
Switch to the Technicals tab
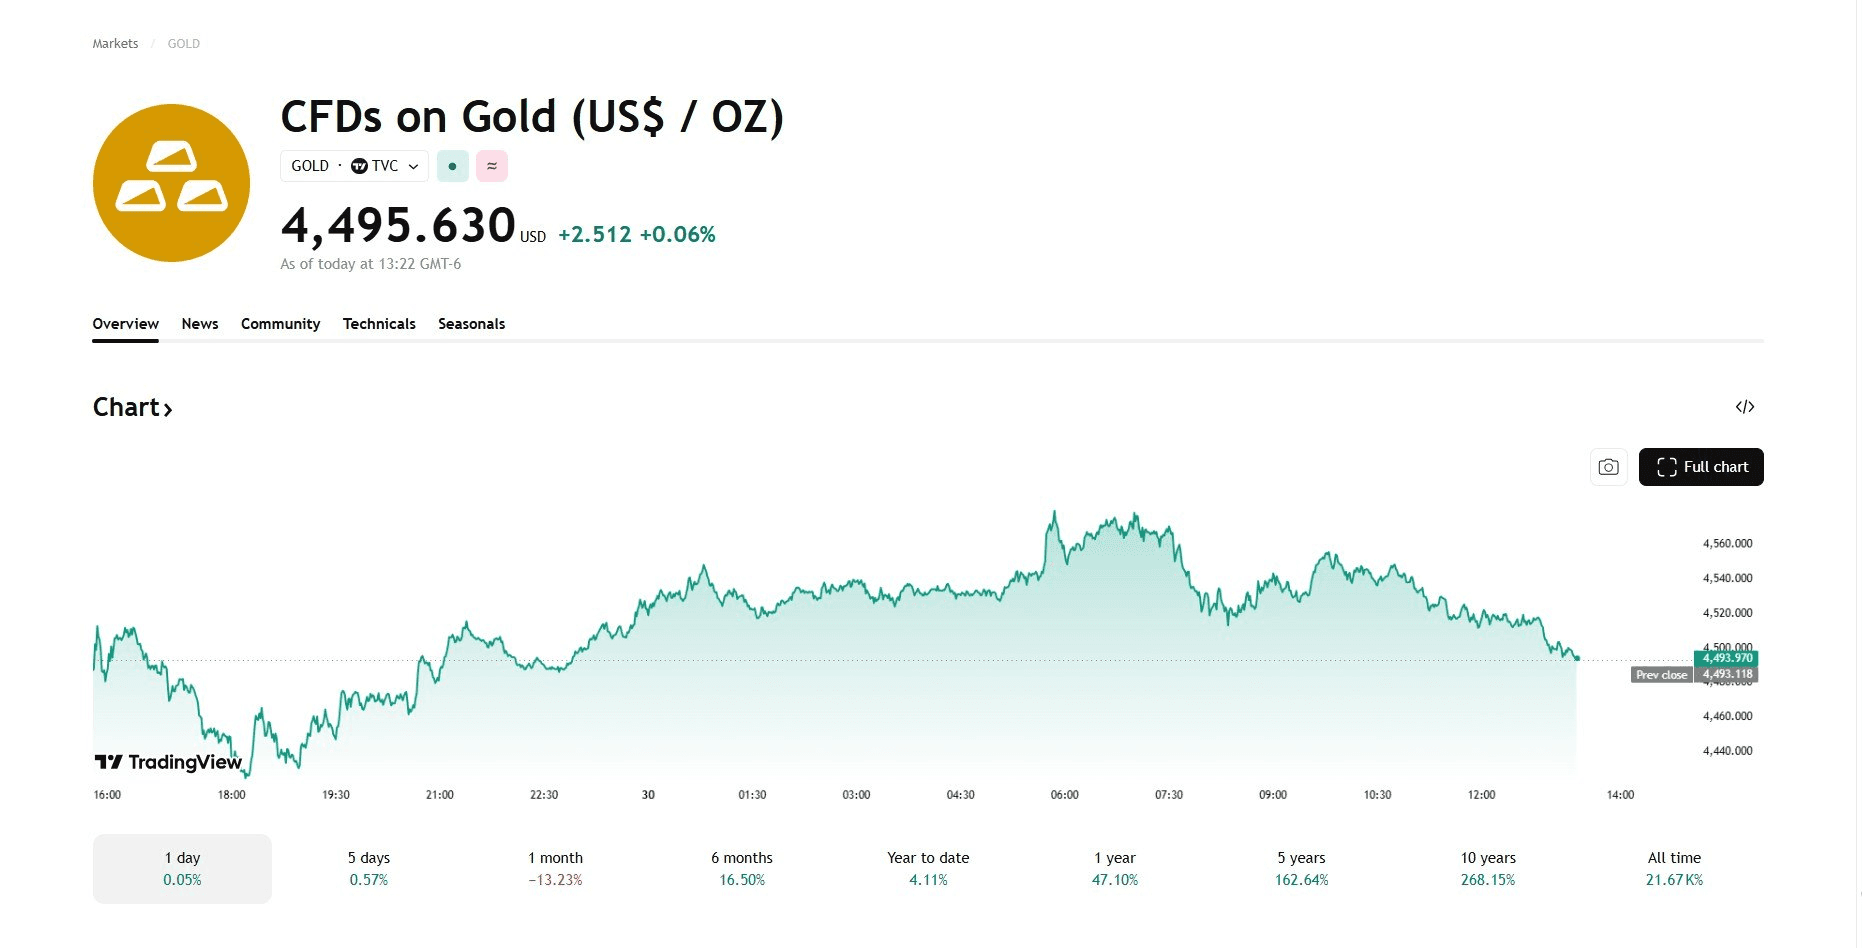pos(379,324)
